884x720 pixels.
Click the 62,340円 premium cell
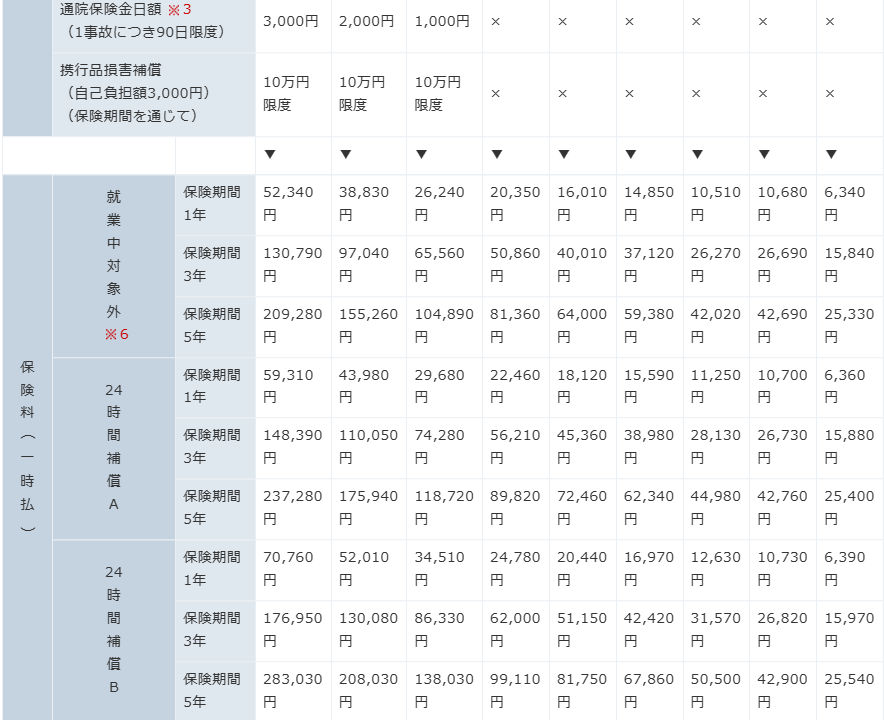pos(649,509)
